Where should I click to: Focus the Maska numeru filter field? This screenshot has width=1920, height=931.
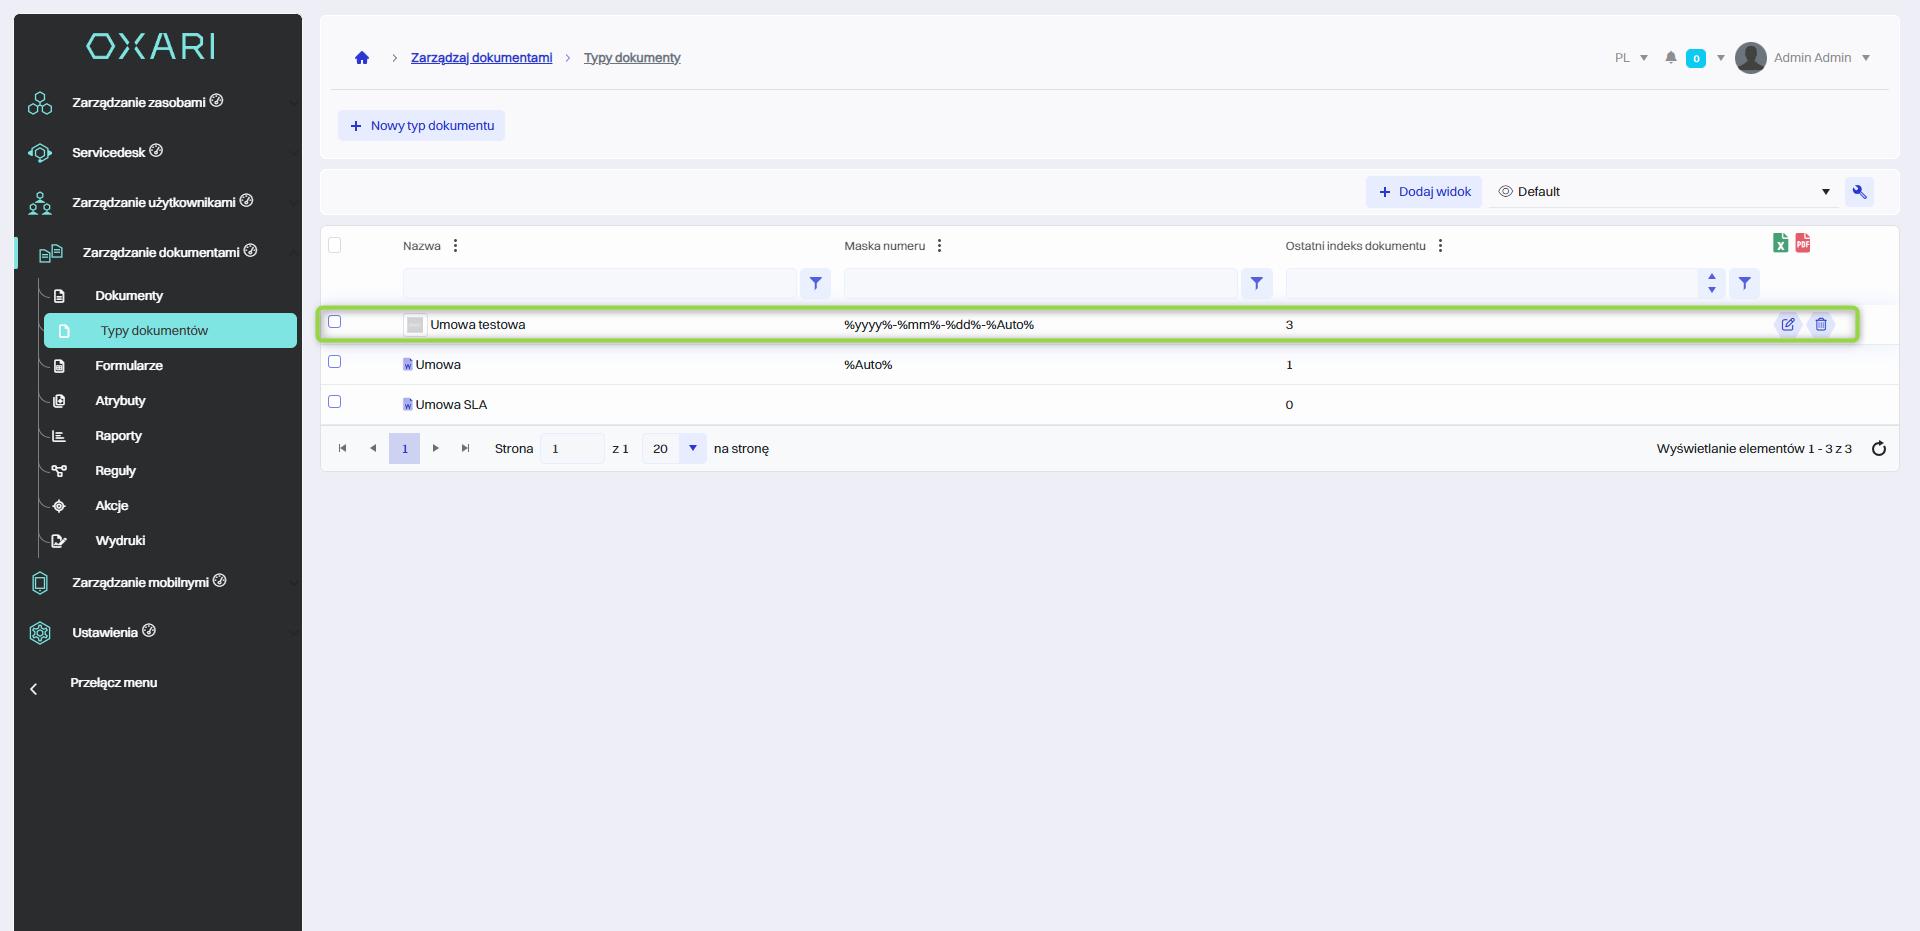point(1039,284)
